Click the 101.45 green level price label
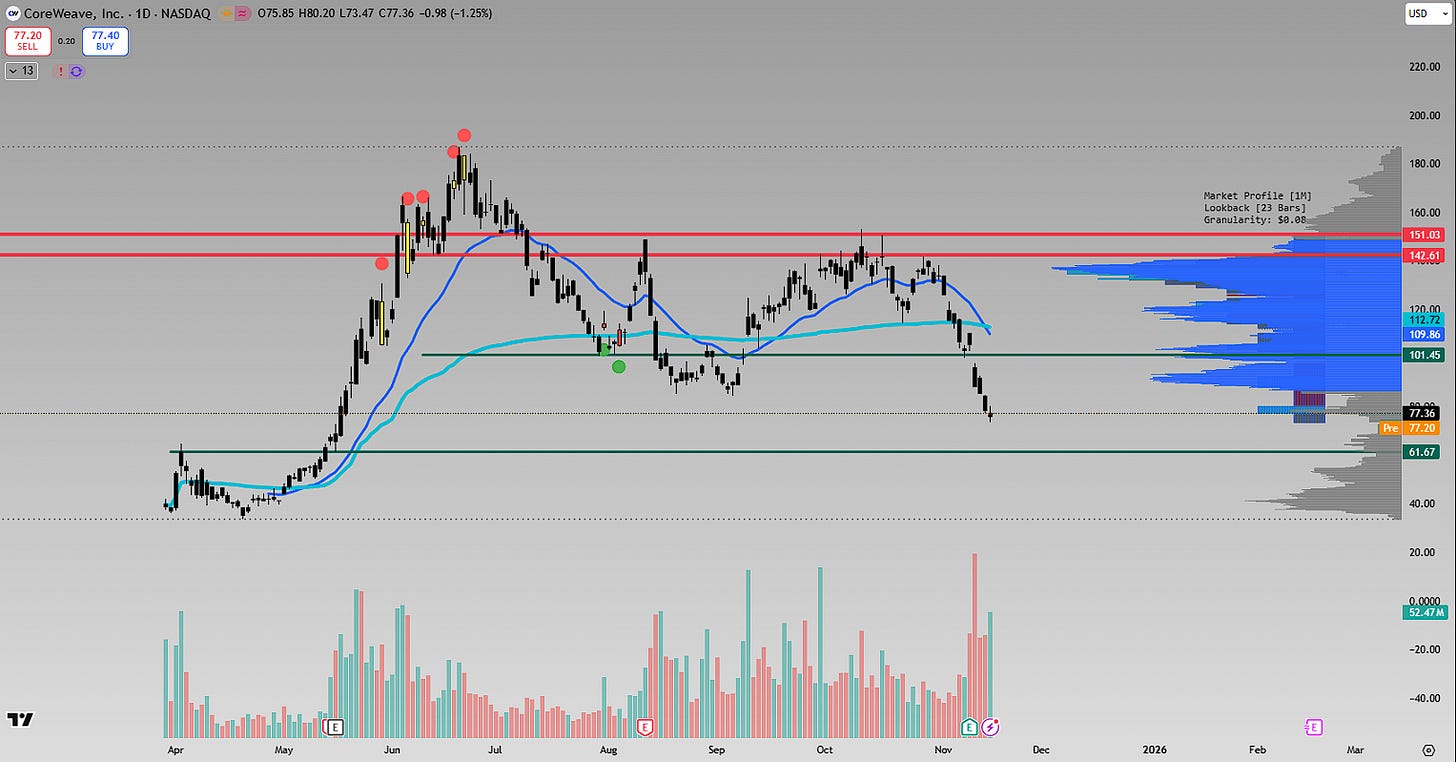 tap(1422, 355)
